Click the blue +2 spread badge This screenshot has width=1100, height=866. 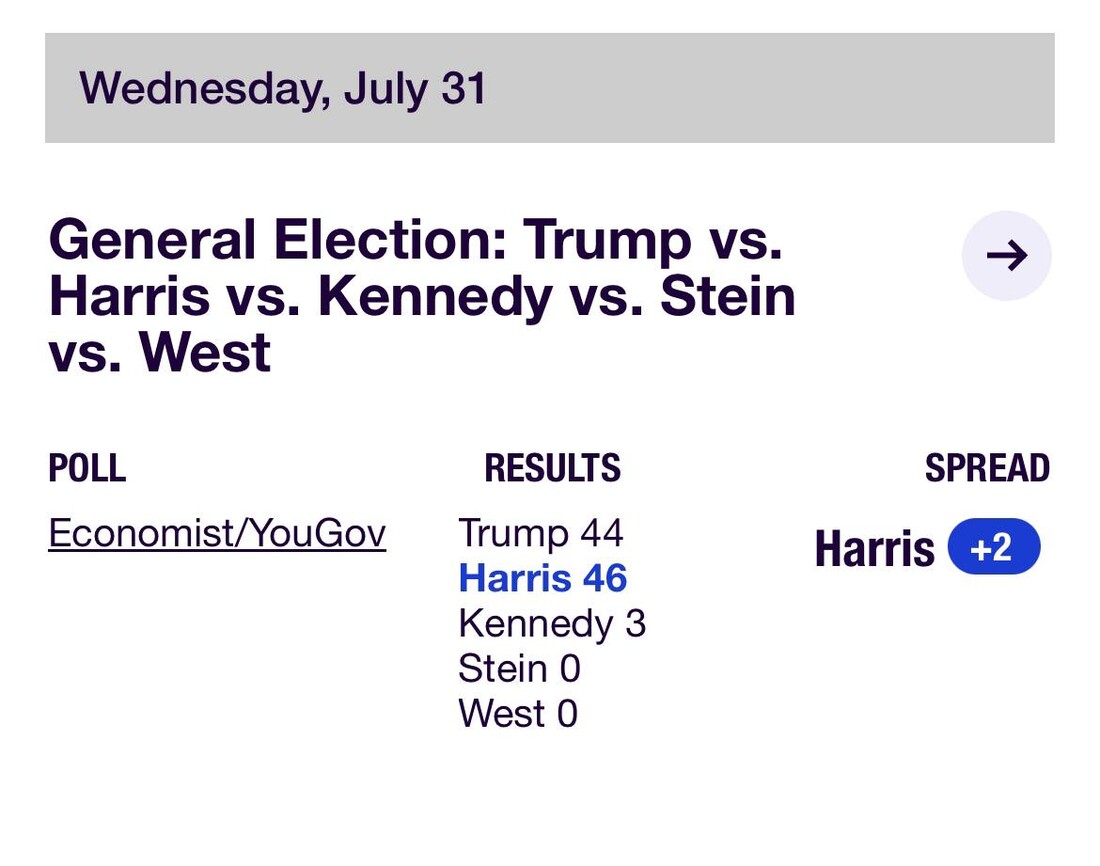[x=993, y=549]
